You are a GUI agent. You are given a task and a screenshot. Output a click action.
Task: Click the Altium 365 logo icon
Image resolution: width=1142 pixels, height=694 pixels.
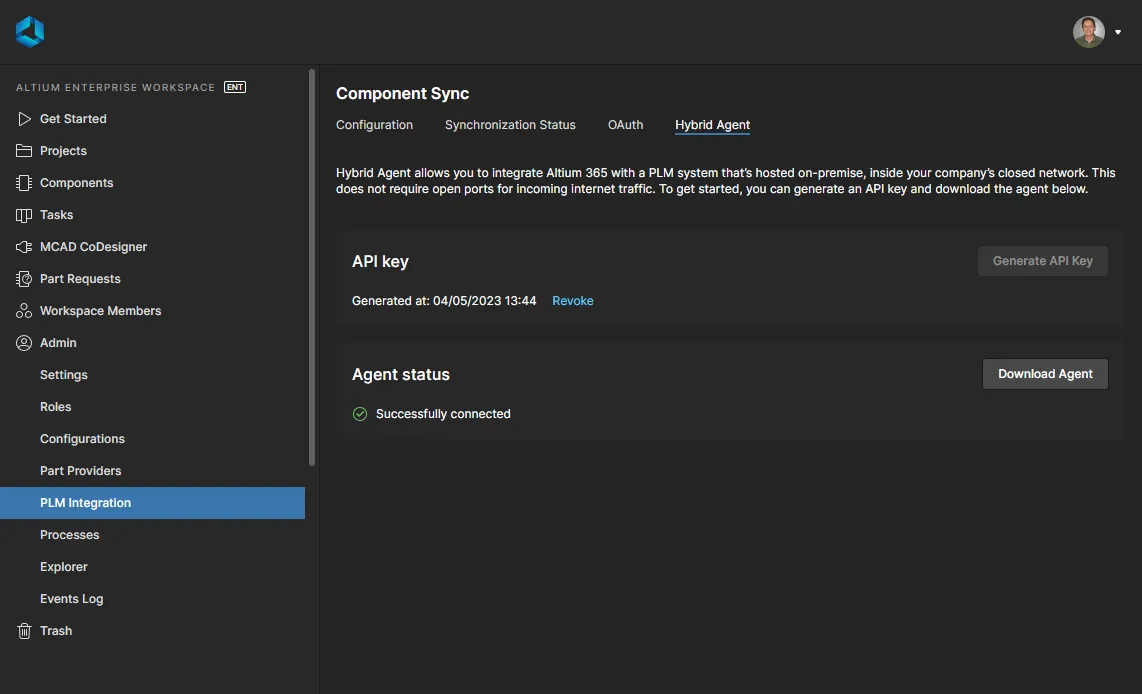30,31
